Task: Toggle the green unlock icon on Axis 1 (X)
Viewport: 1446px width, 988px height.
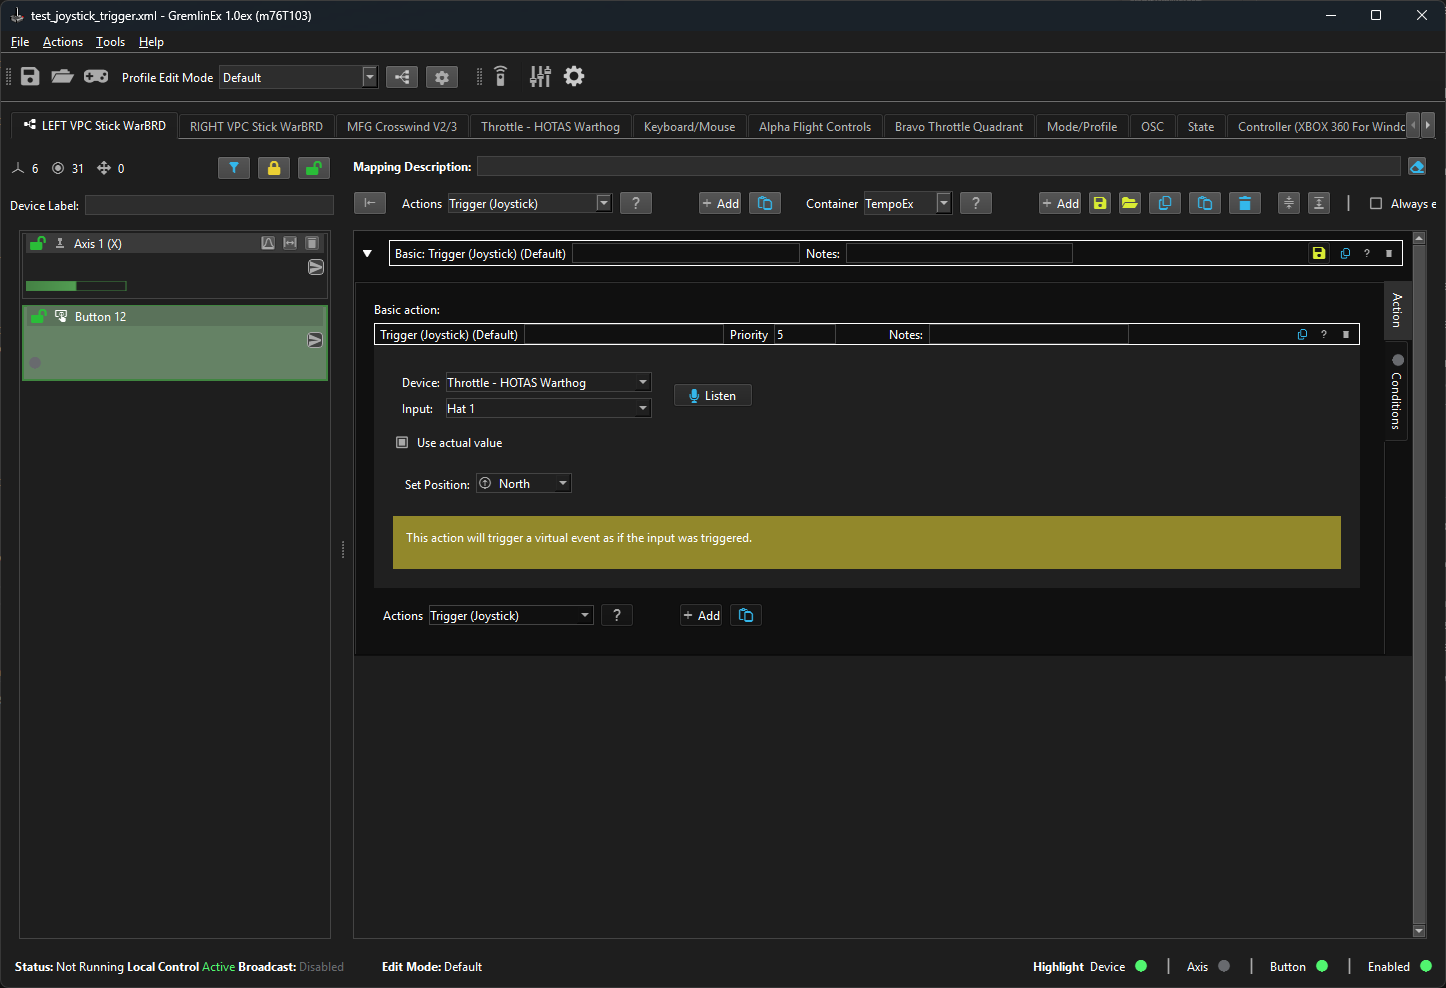Action: point(38,243)
